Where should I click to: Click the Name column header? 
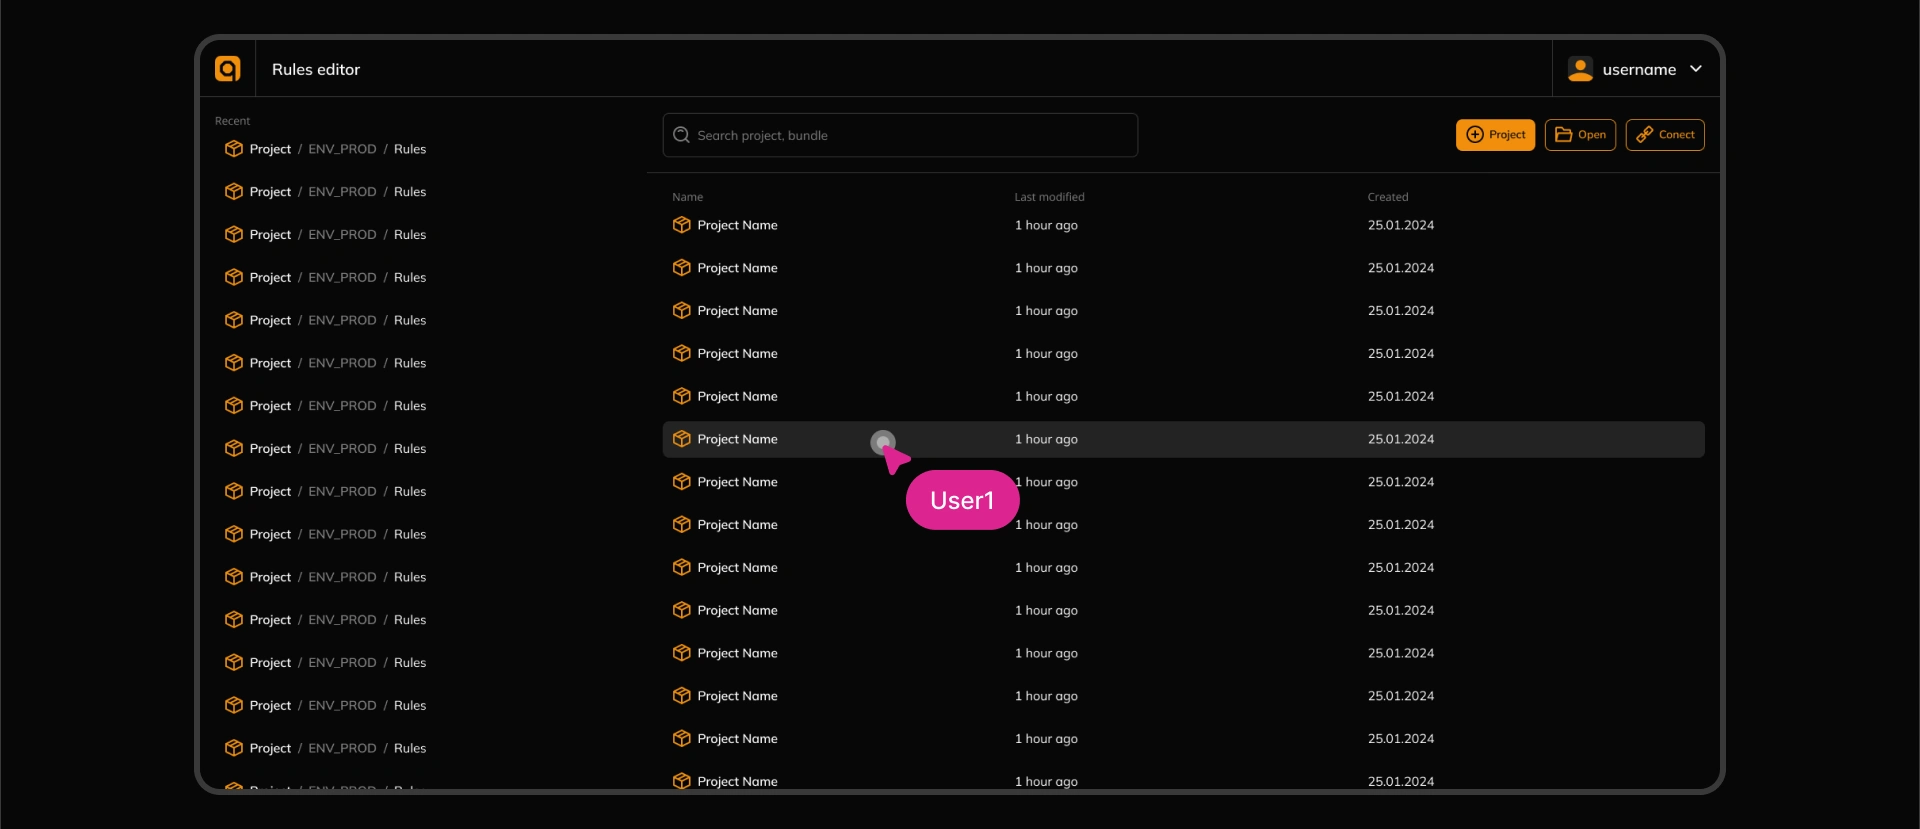(x=688, y=197)
